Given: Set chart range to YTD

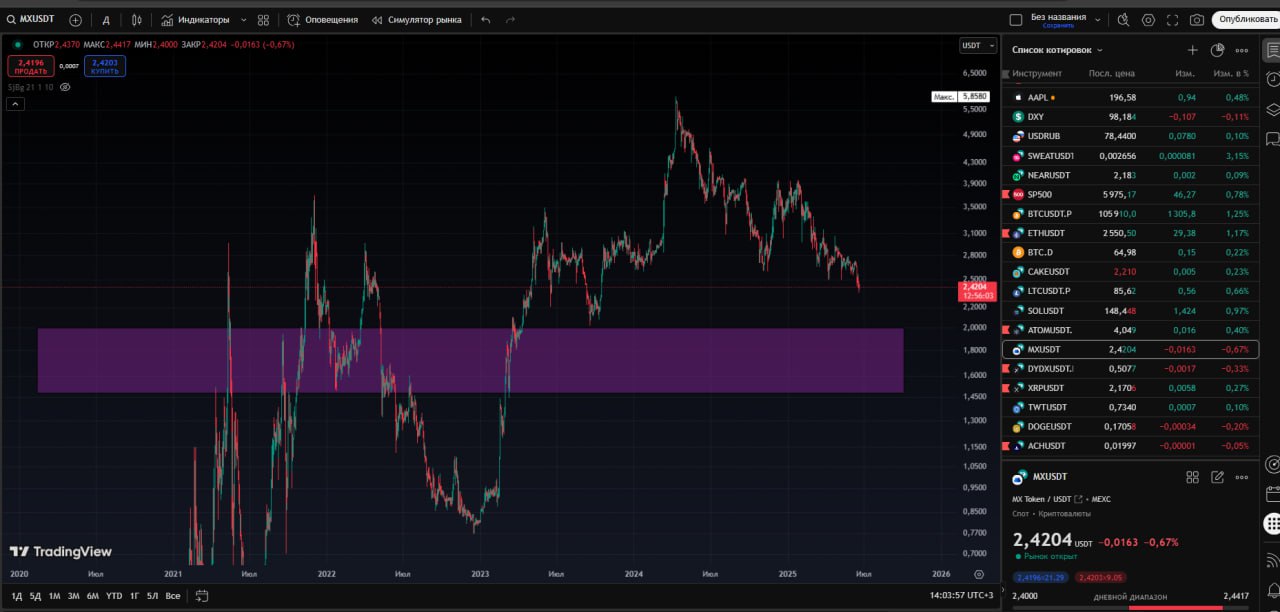Looking at the screenshot, I should point(113,596).
